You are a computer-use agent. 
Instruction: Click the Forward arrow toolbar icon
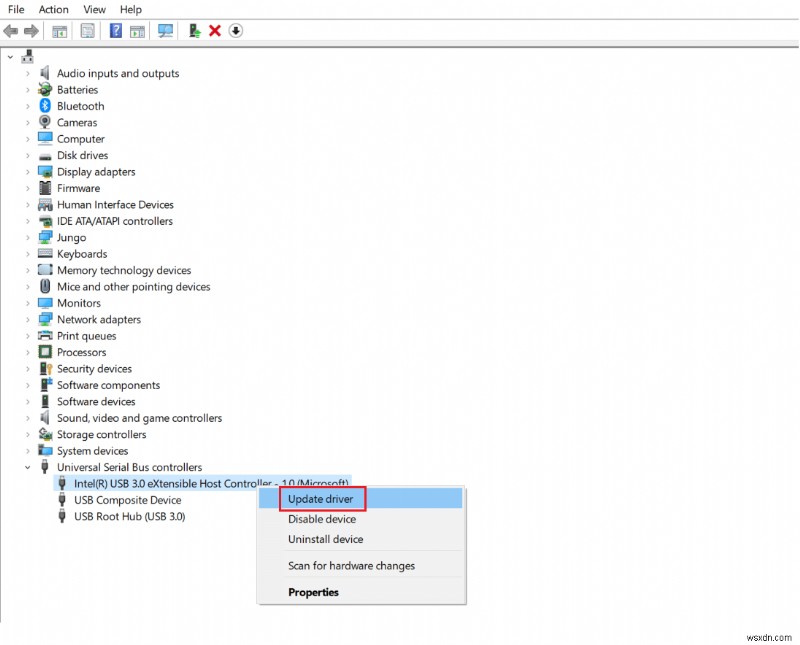(x=30, y=31)
